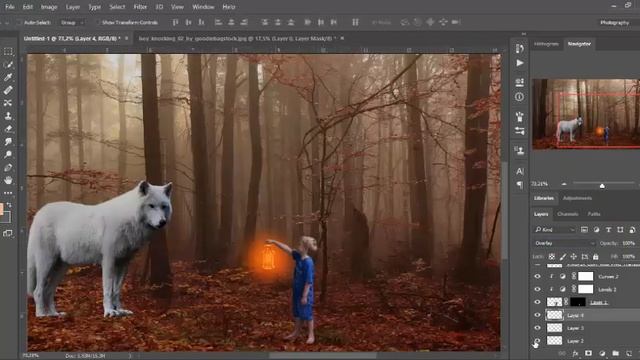Select the Eyedropper tool
The image size is (640, 360).
pos(8,77)
